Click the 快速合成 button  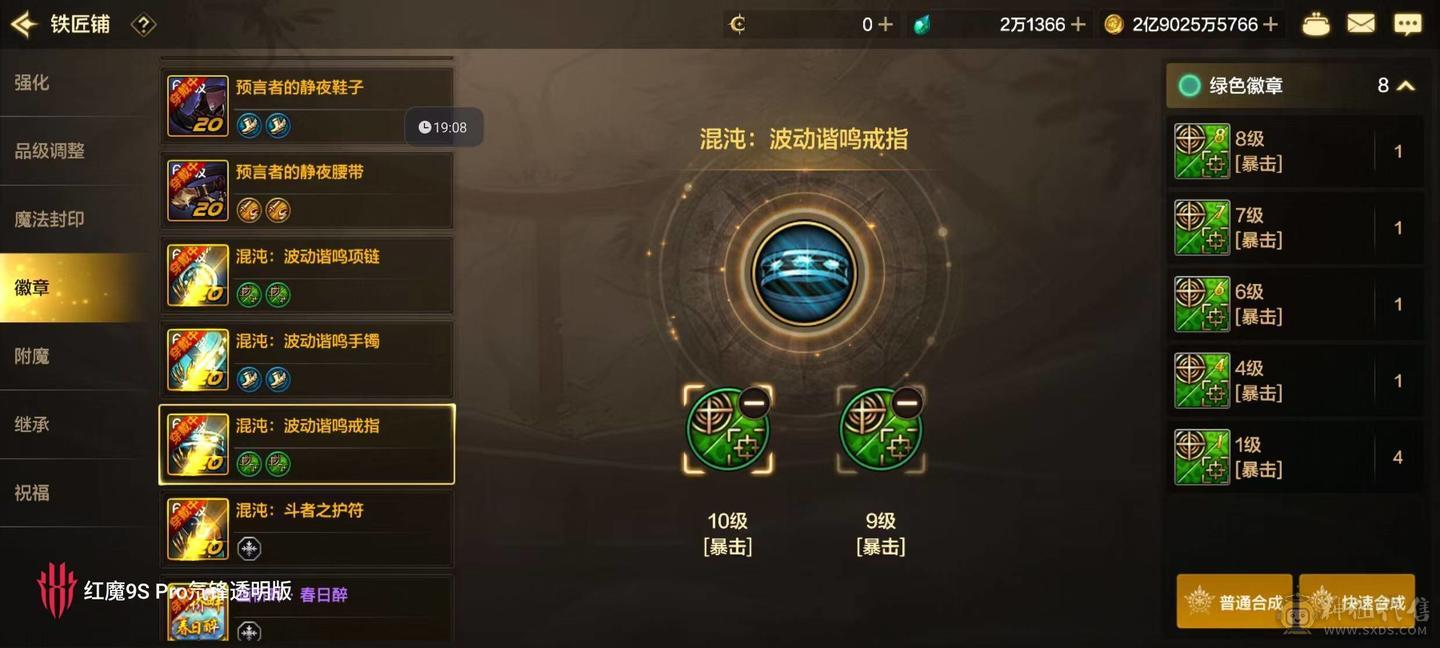click(1357, 602)
